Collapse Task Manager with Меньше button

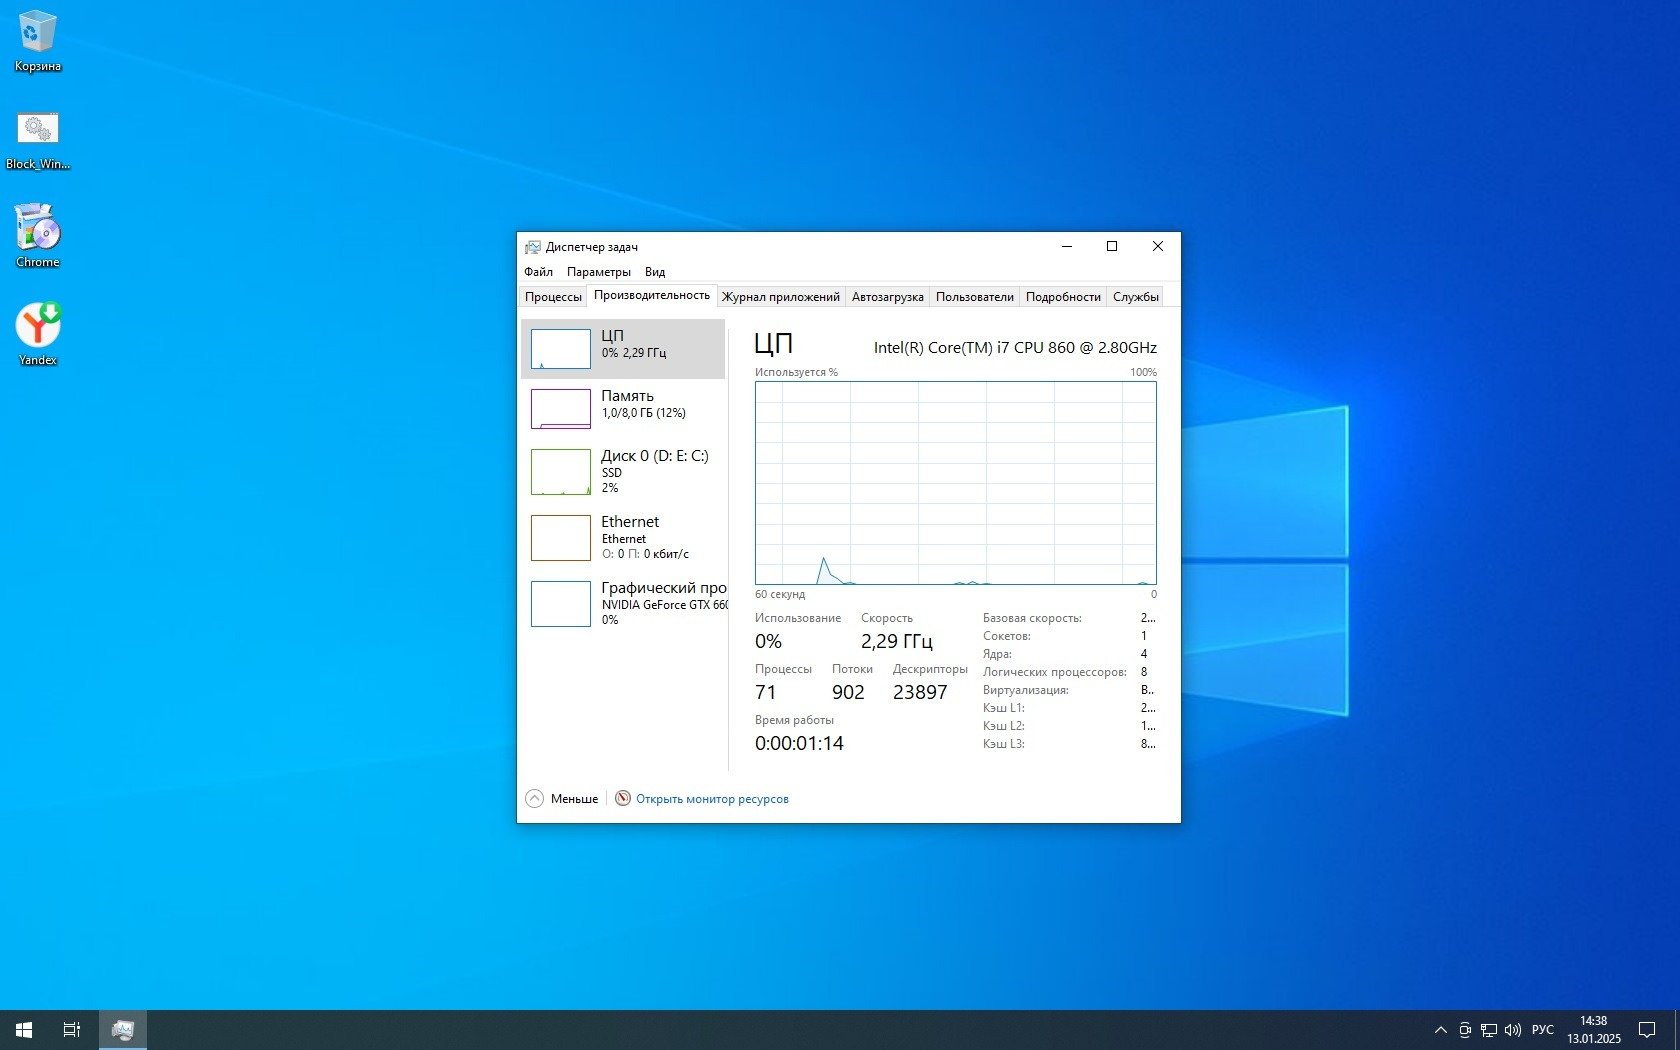(562, 799)
